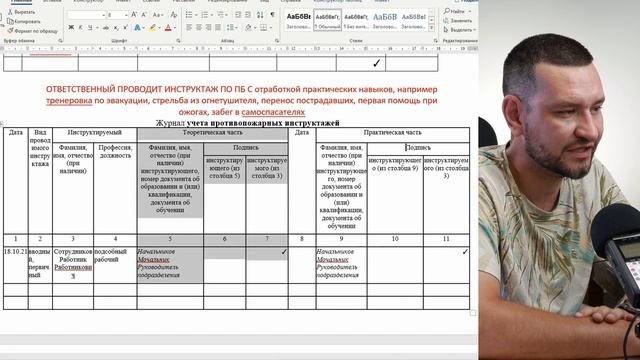Image resolution: width=640 pixels, height=360 pixels.
Task: Expand underline style dropdown arrow
Action: (97, 28)
